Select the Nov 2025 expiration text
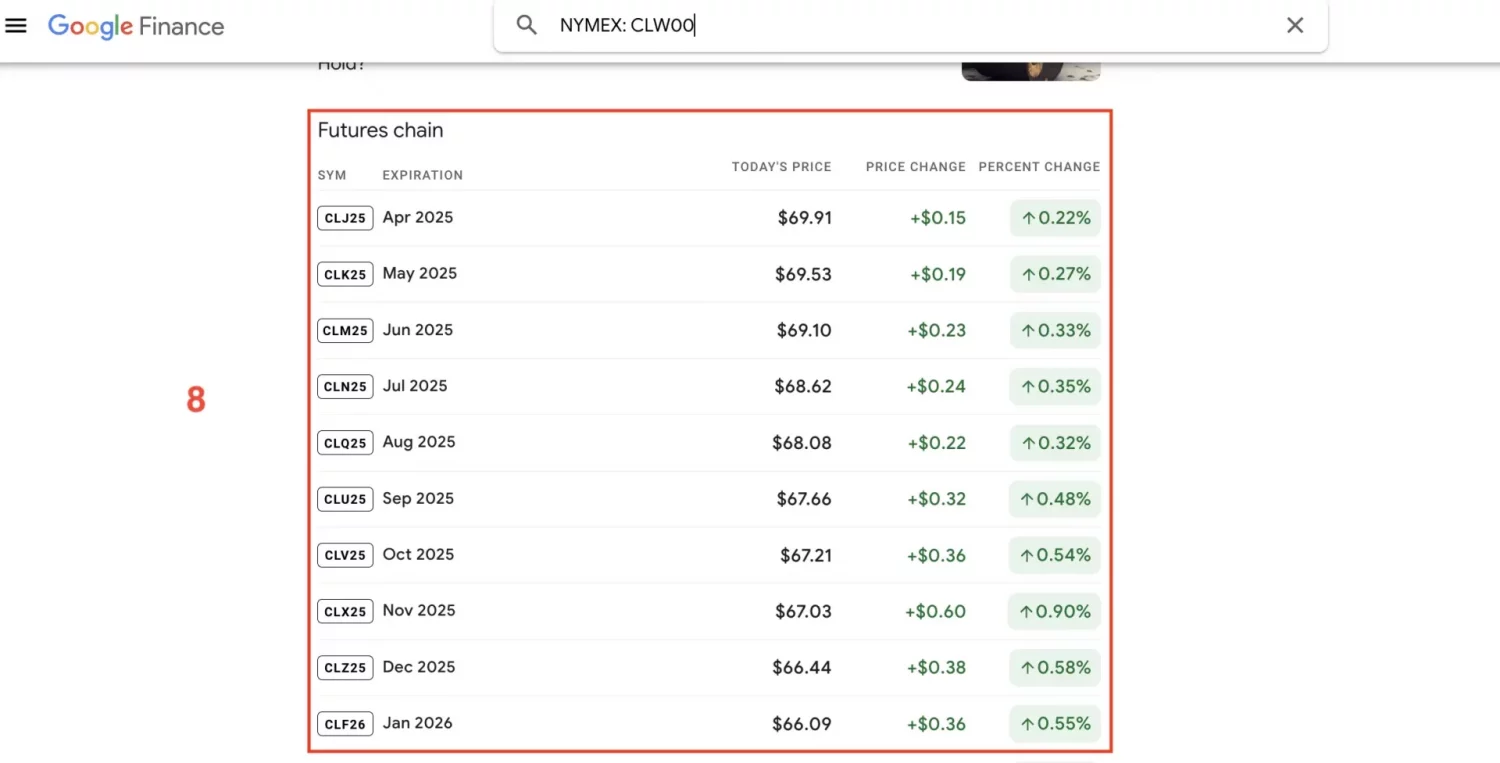 pyautogui.click(x=419, y=610)
